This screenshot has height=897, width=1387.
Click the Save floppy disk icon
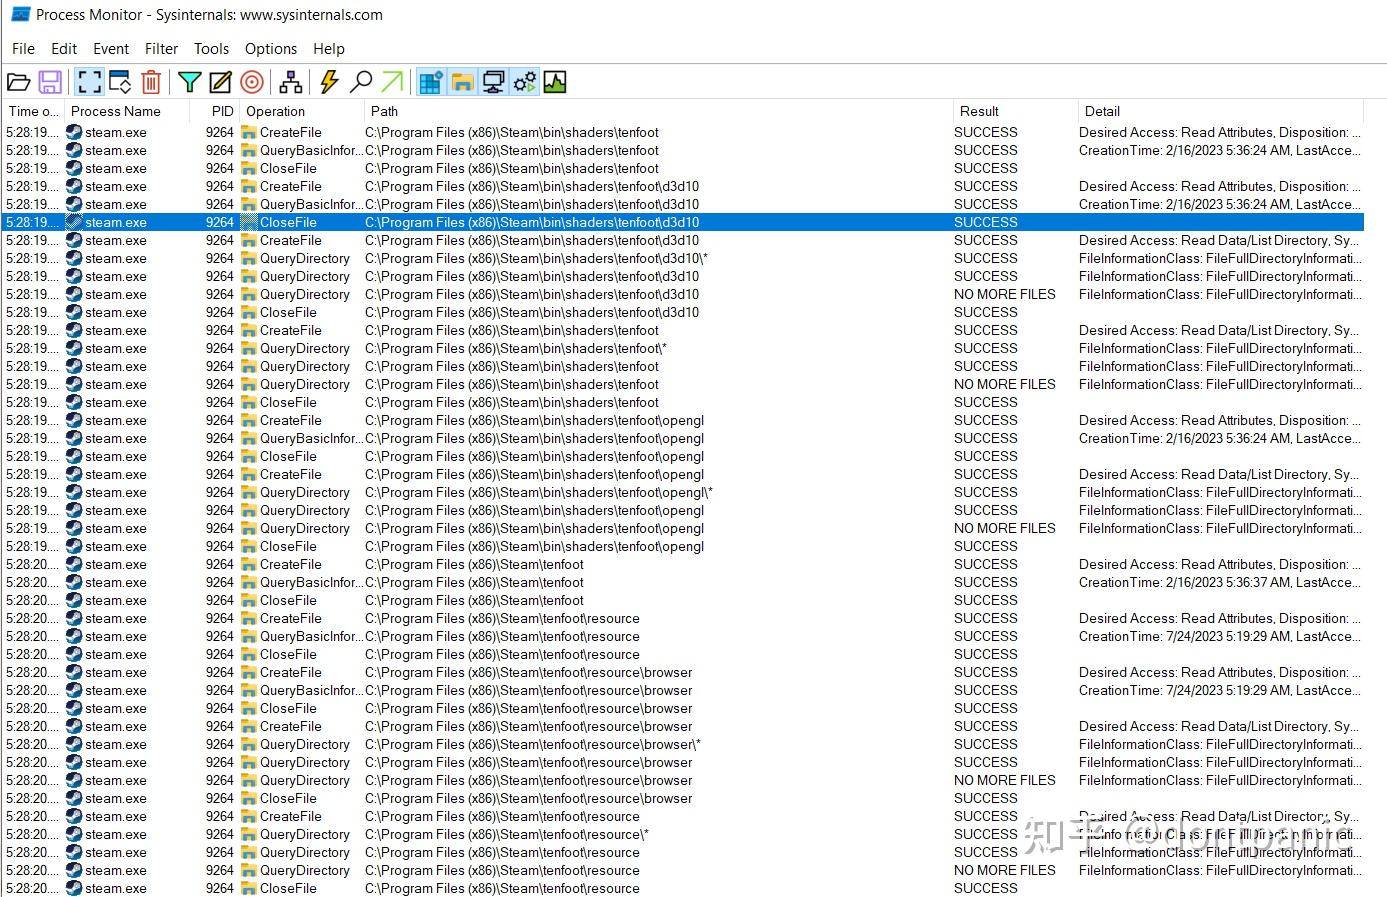click(50, 82)
